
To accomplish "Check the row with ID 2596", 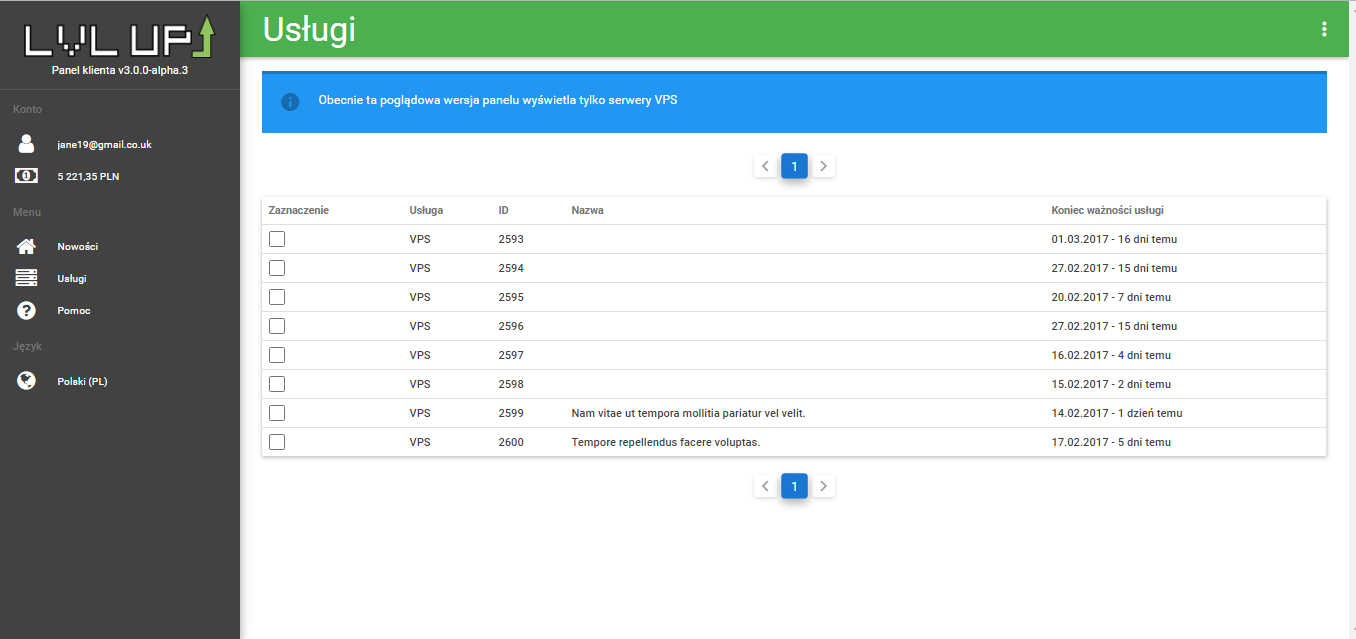I will 277,326.
